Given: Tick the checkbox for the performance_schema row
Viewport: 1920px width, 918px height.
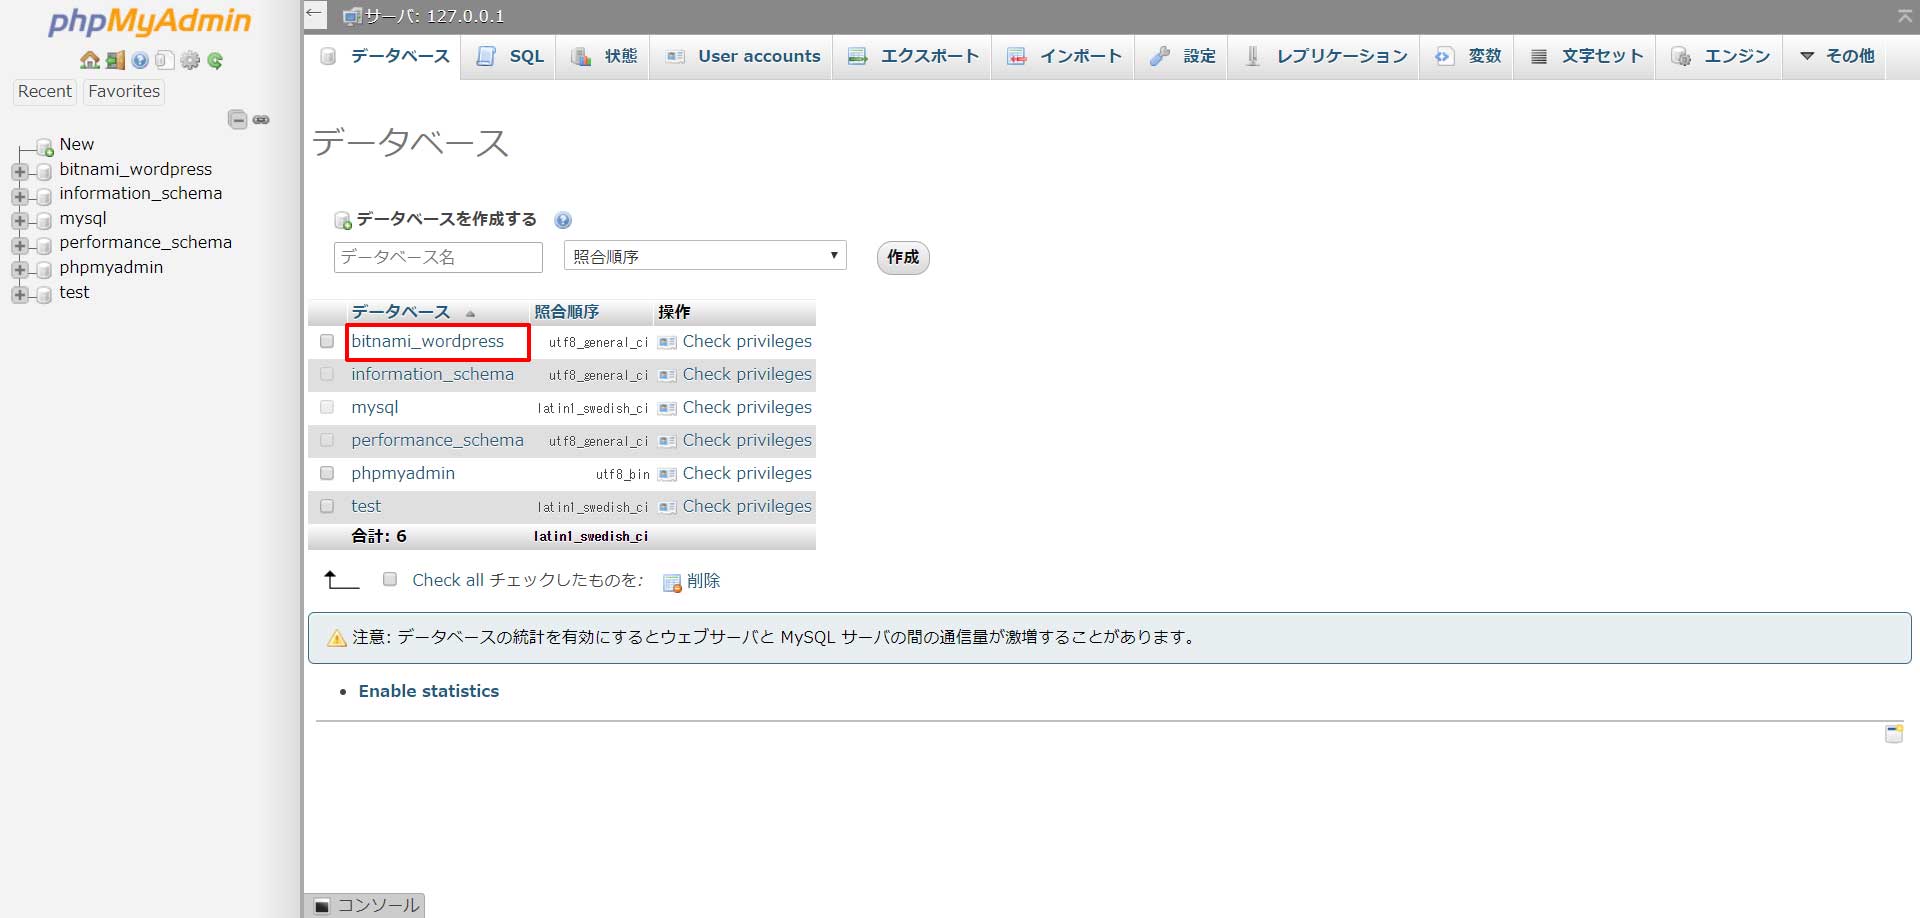Looking at the screenshot, I should (327, 440).
